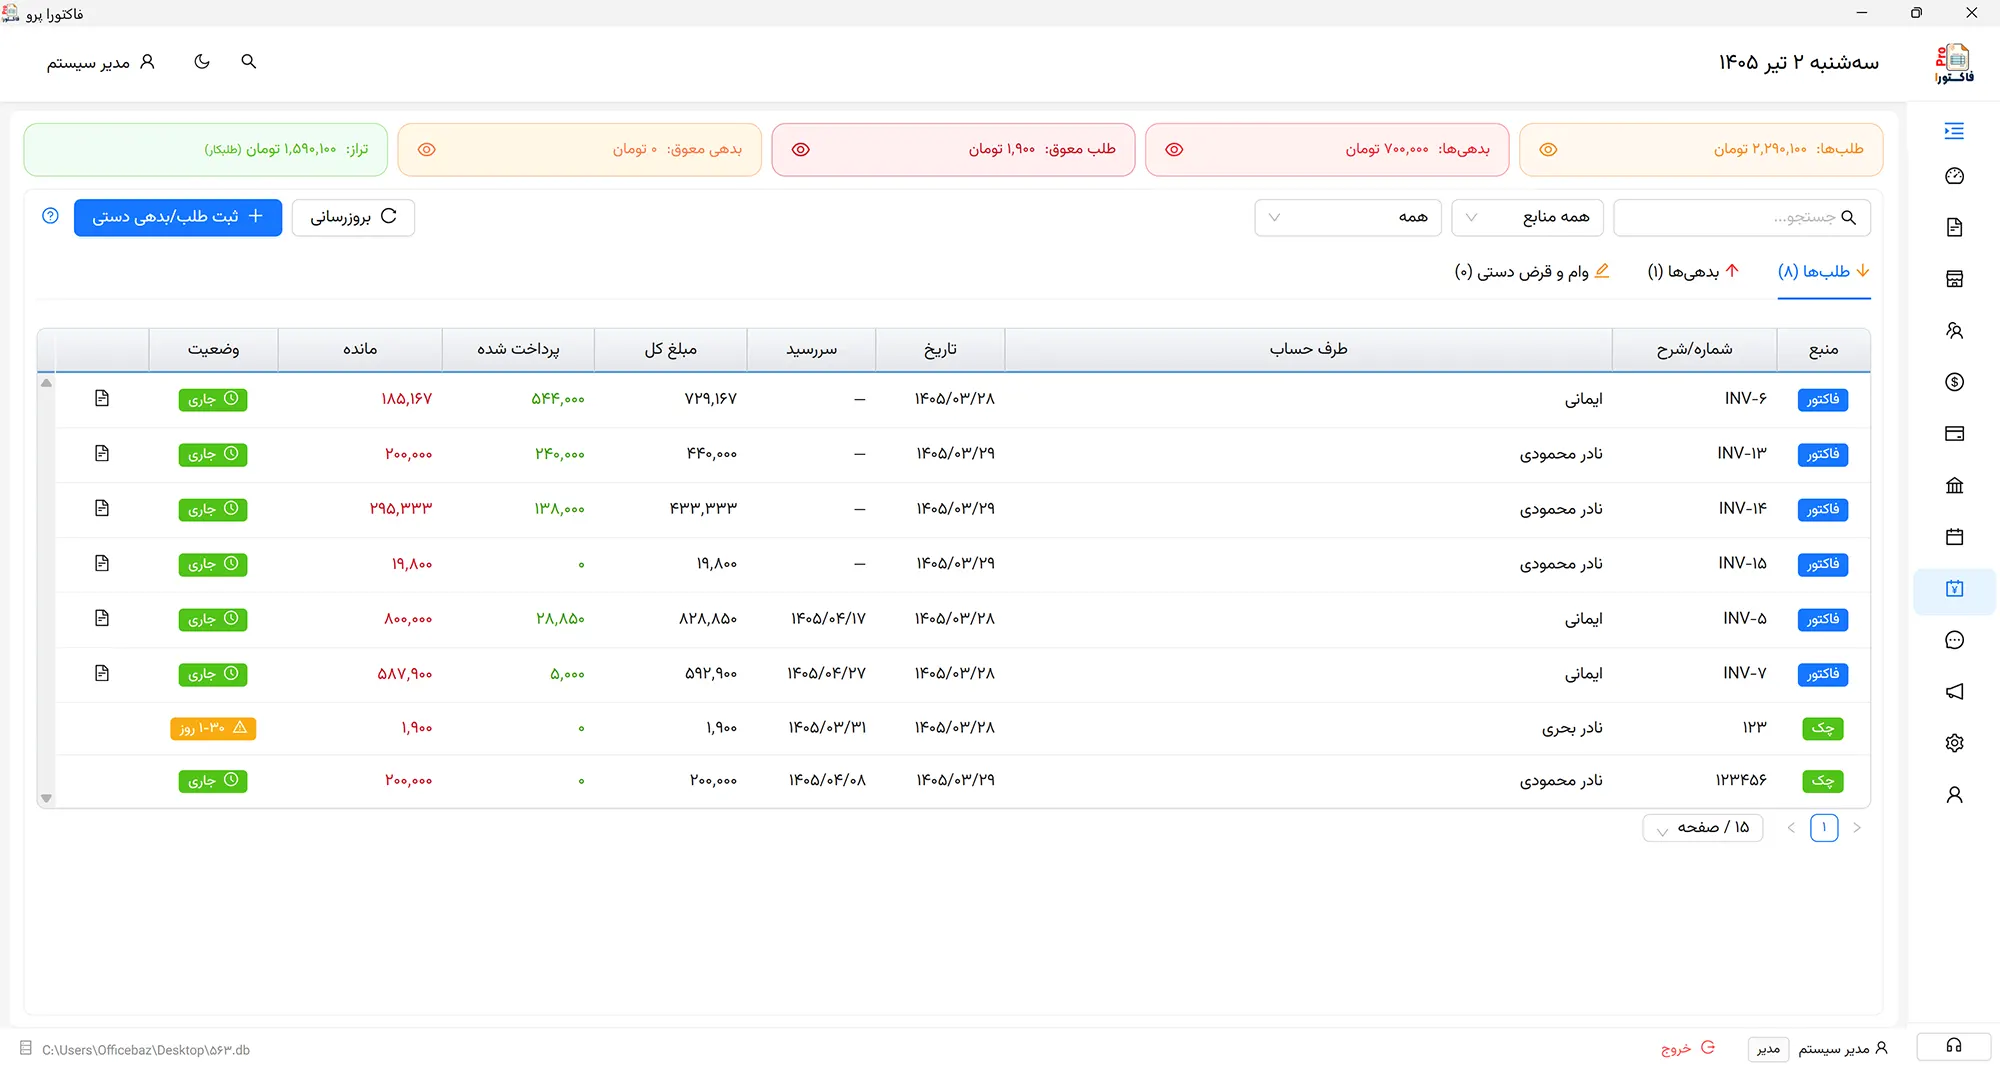Click the headset support icon in status bar

1953,1046
